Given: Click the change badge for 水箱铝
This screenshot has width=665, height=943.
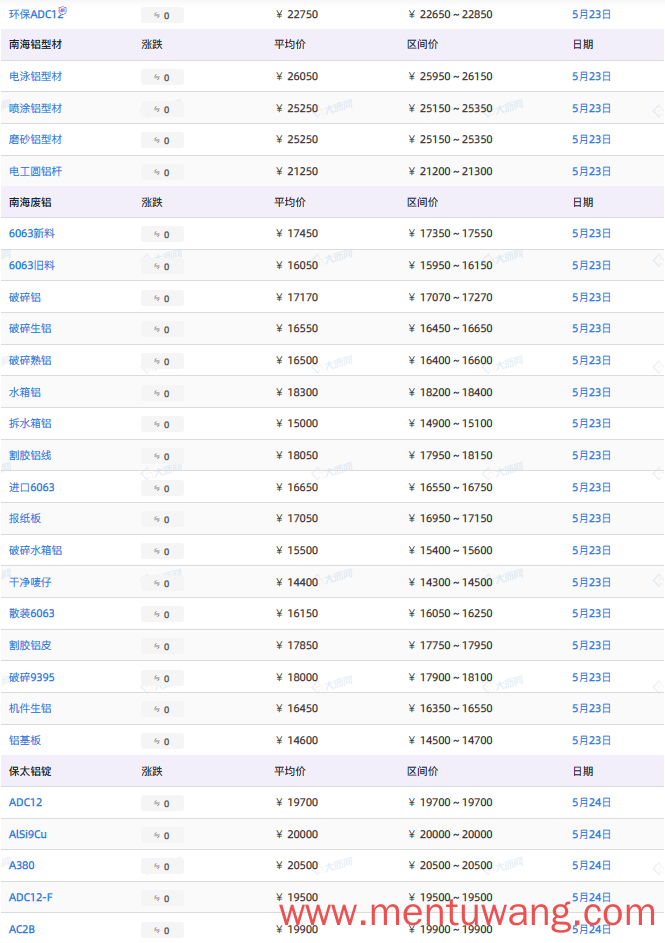Looking at the screenshot, I should [x=162, y=393].
